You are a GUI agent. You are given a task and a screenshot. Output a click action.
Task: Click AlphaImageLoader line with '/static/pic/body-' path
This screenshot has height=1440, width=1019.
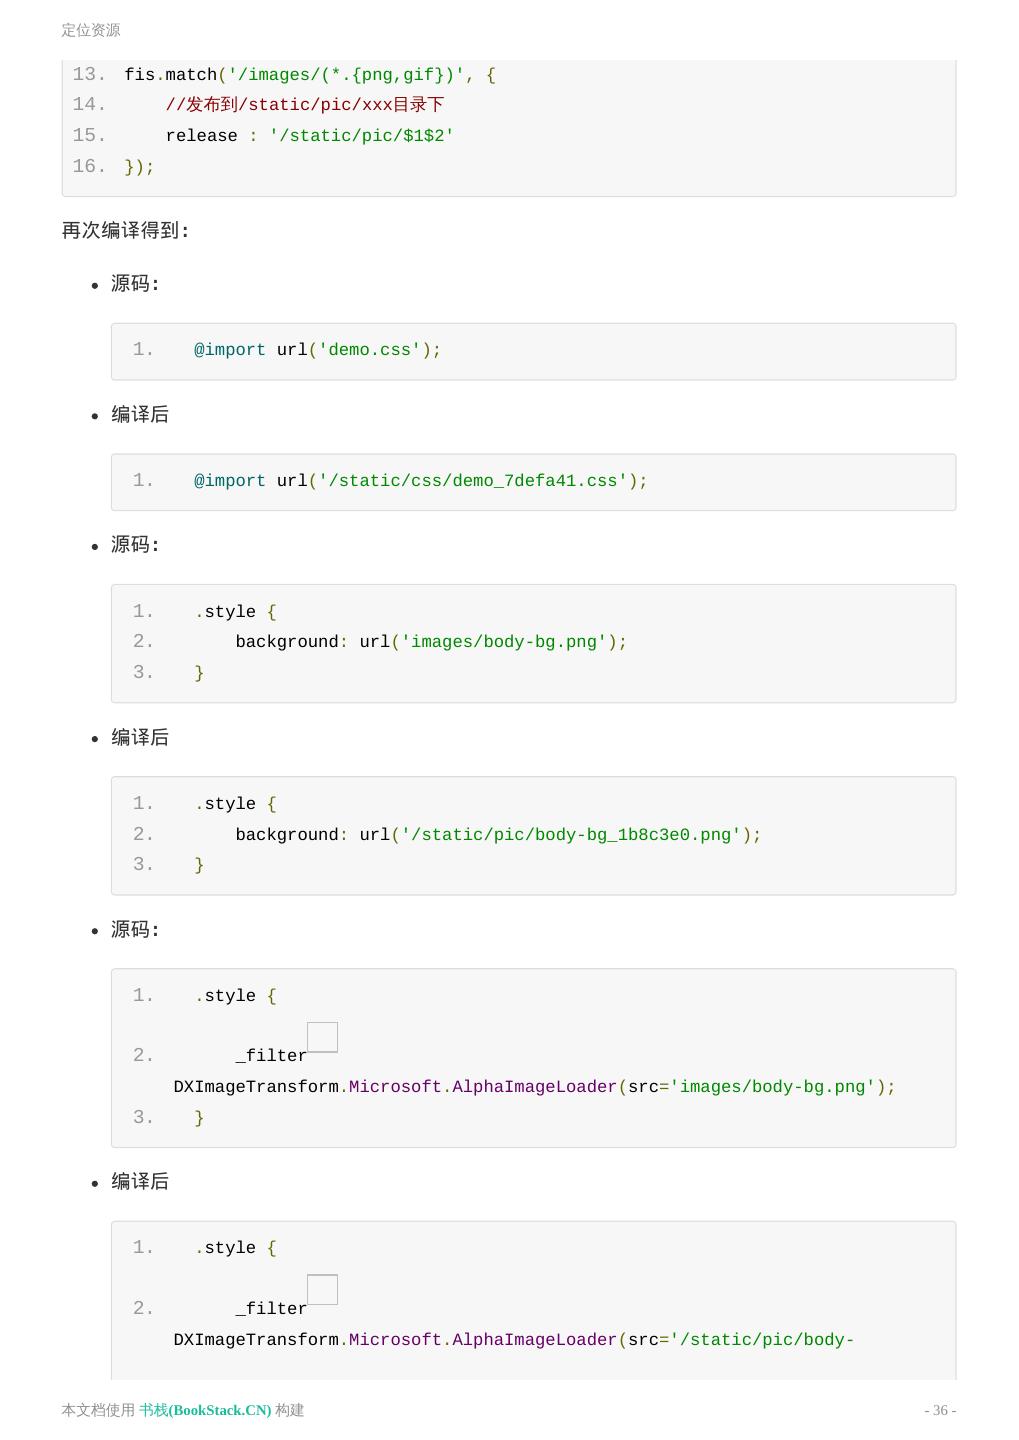pyautogui.click(x=513, y=1340)
